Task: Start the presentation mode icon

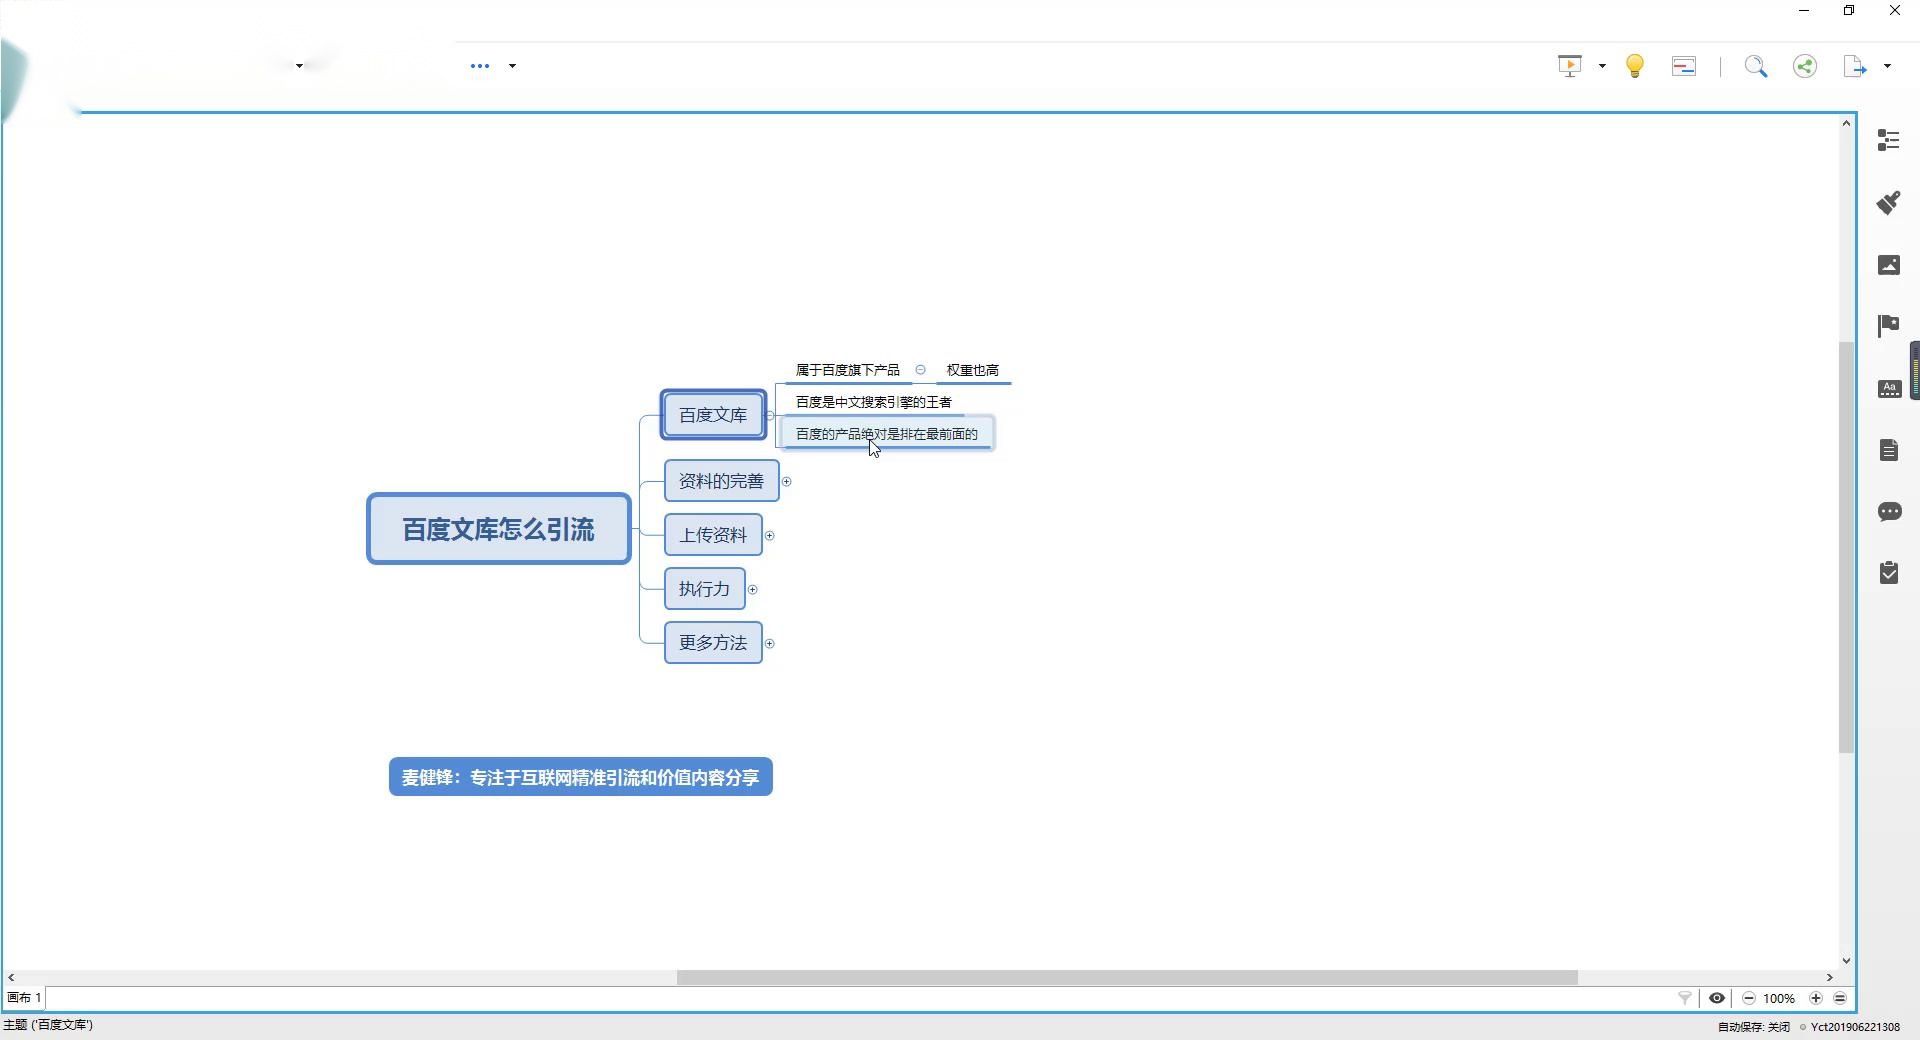Action: pyautogui.click(x=1570, y=66)
